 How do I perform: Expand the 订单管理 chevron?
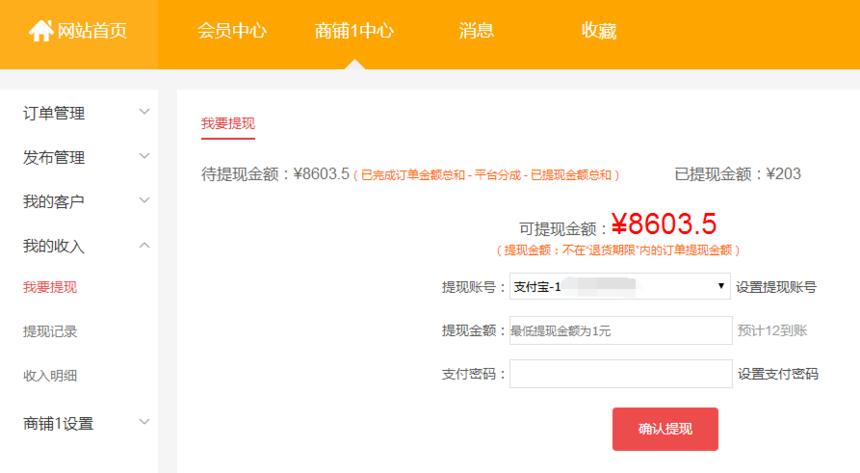[144, 112]
